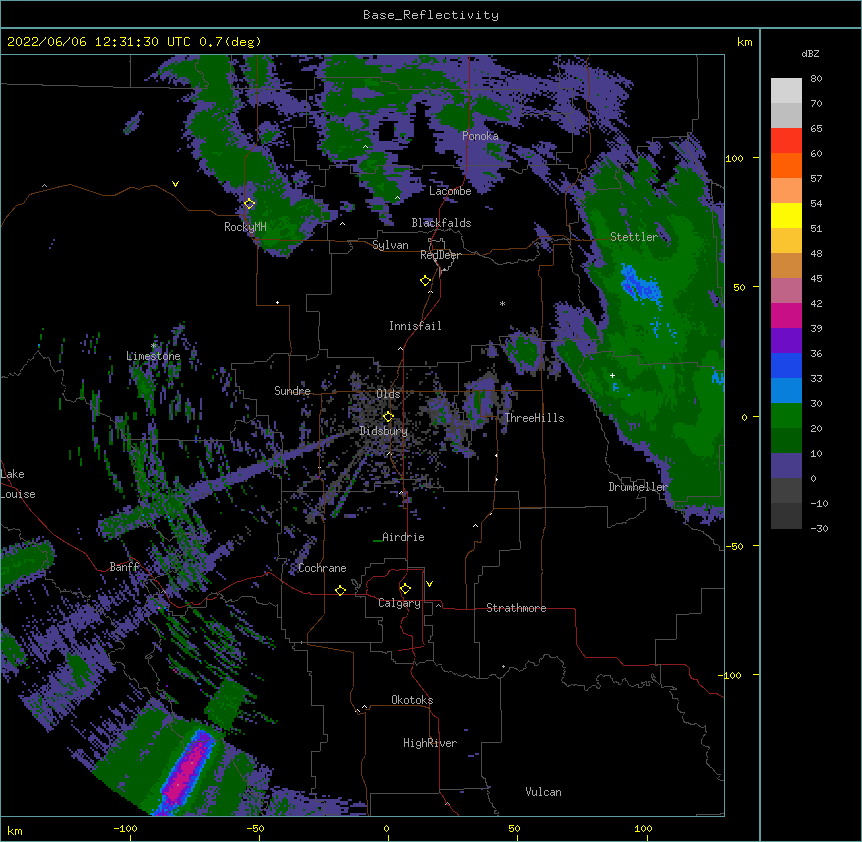
Task: Click the 50 tick on the bottom horizontal axis
Action: click(x=514, y=828)
